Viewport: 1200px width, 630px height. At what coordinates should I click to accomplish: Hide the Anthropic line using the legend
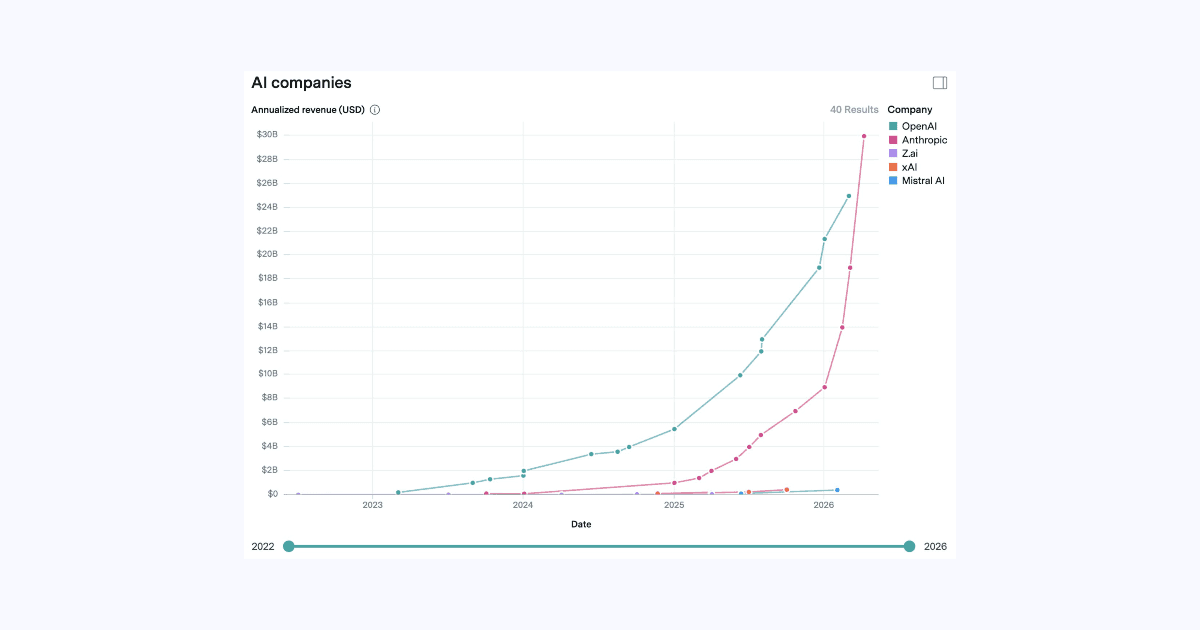(x=922, y=140)
